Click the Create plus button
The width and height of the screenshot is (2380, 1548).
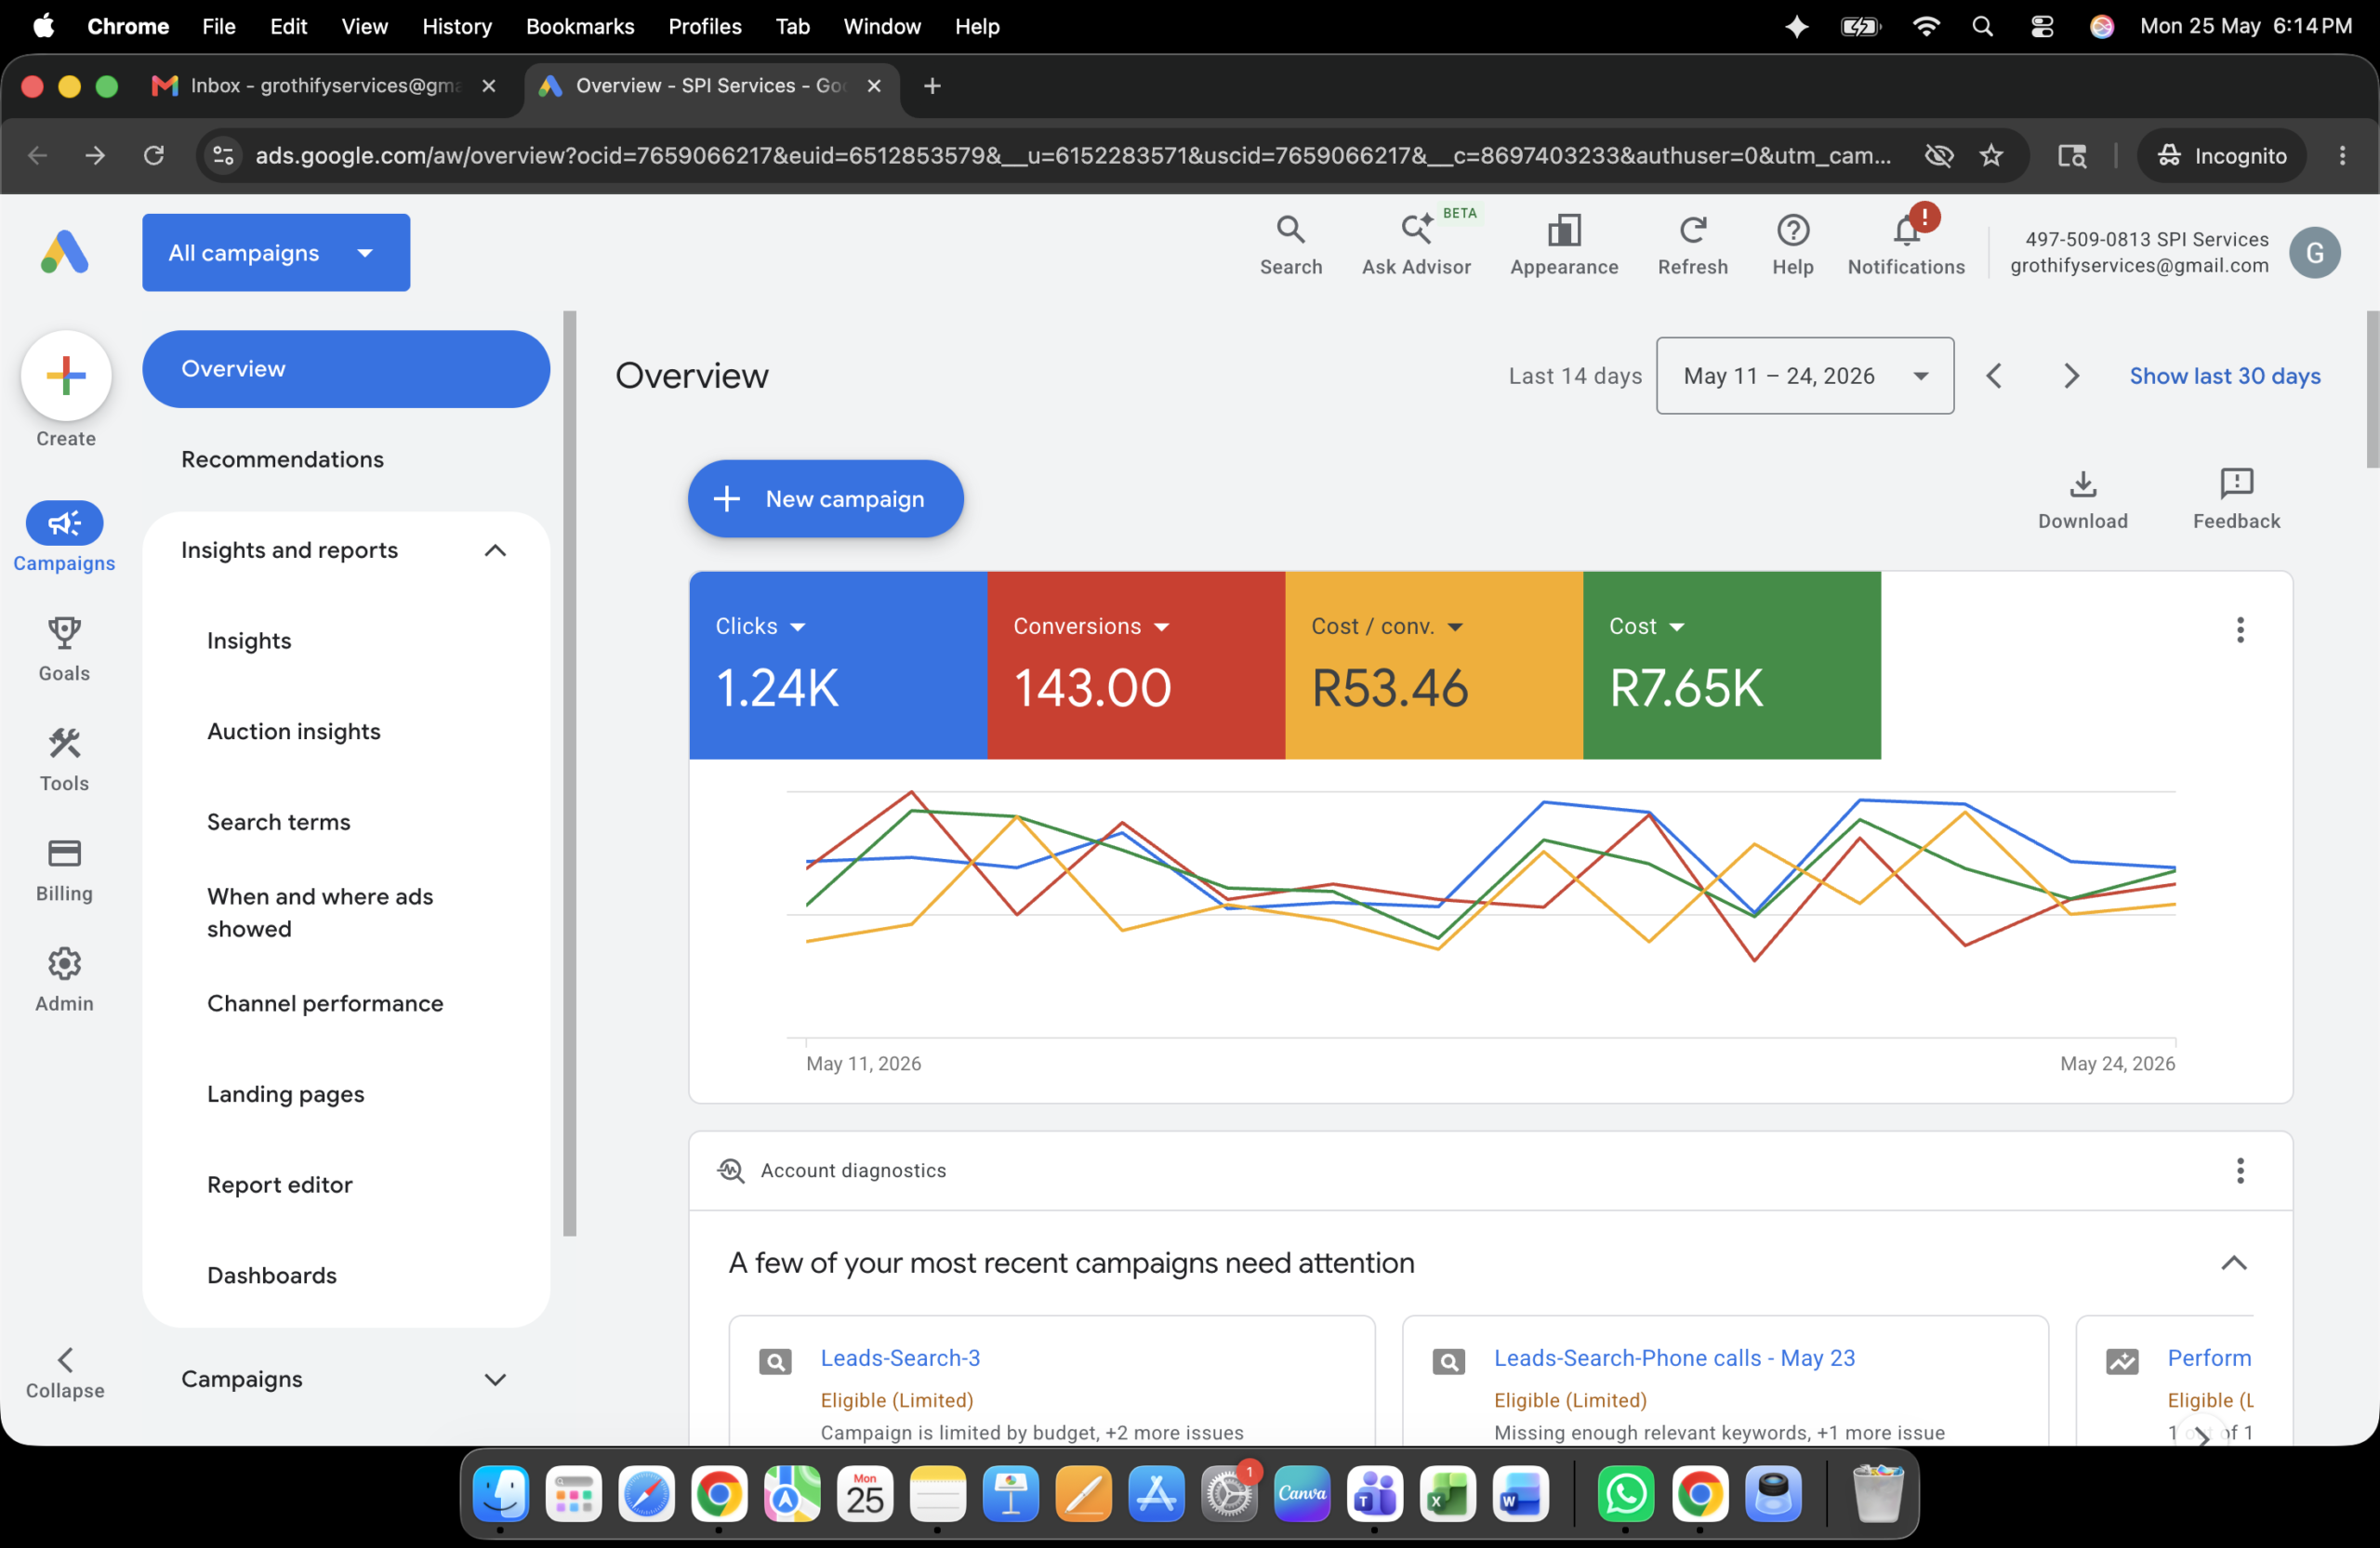tap(66, 376)
